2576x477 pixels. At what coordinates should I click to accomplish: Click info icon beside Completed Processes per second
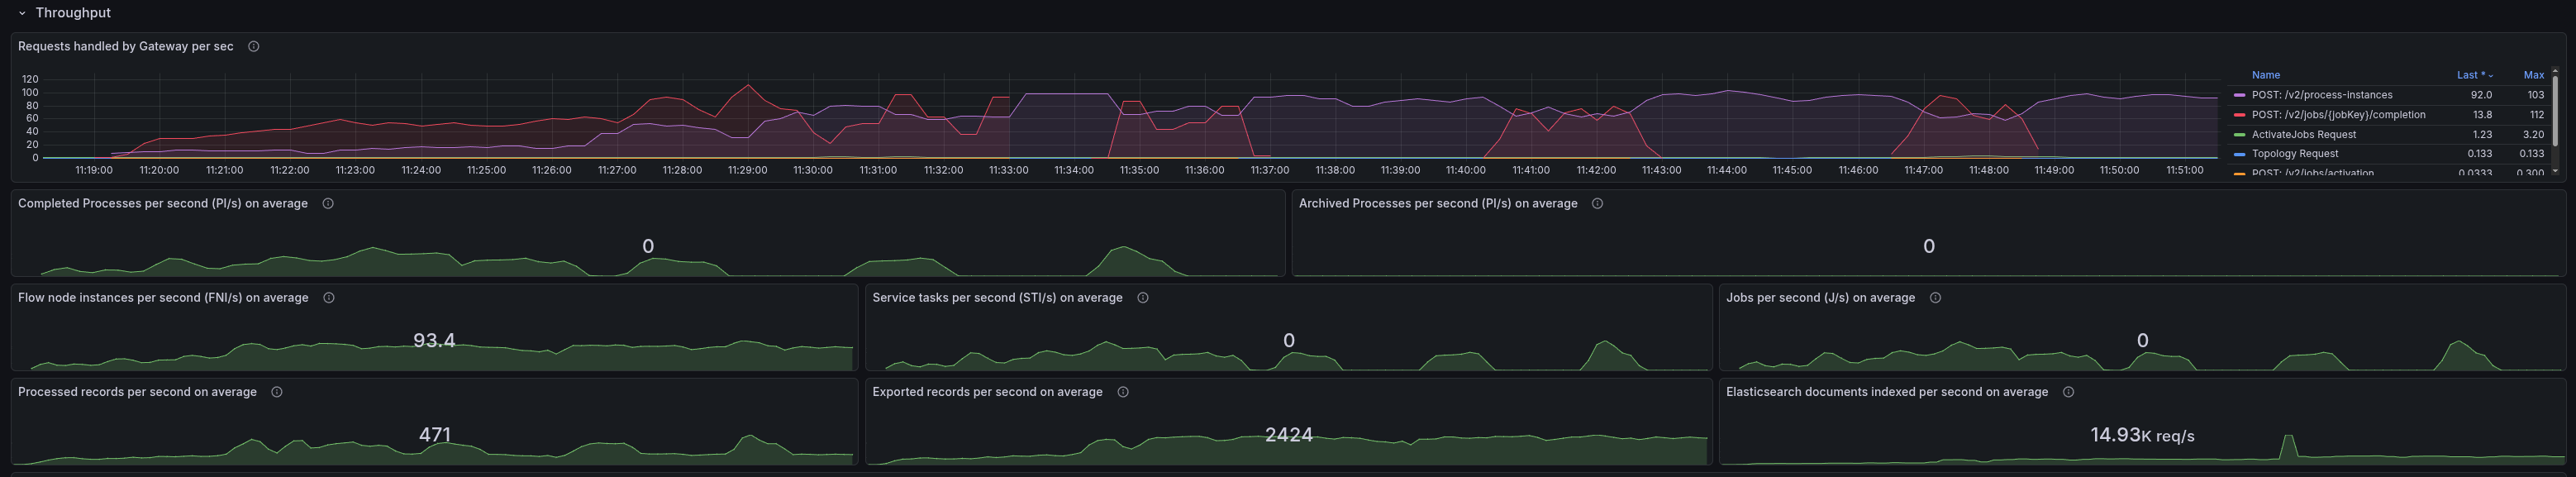pos(328,204)
